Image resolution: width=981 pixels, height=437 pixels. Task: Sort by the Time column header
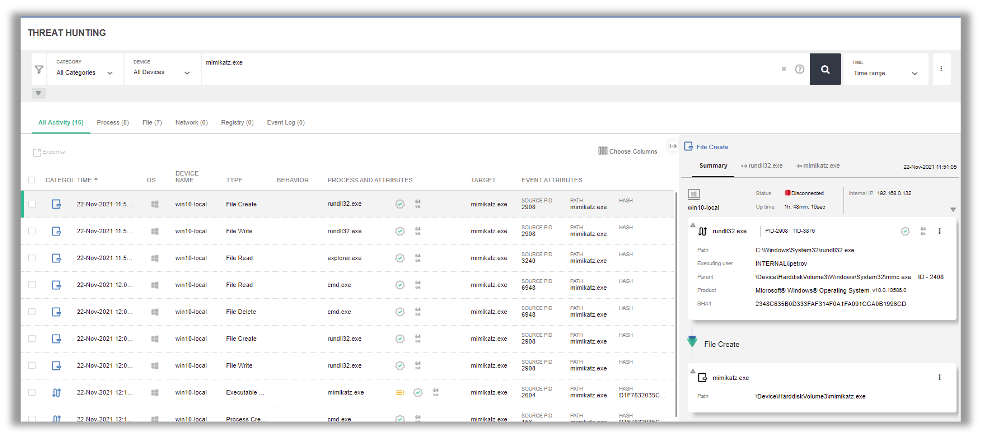(88, 180)
